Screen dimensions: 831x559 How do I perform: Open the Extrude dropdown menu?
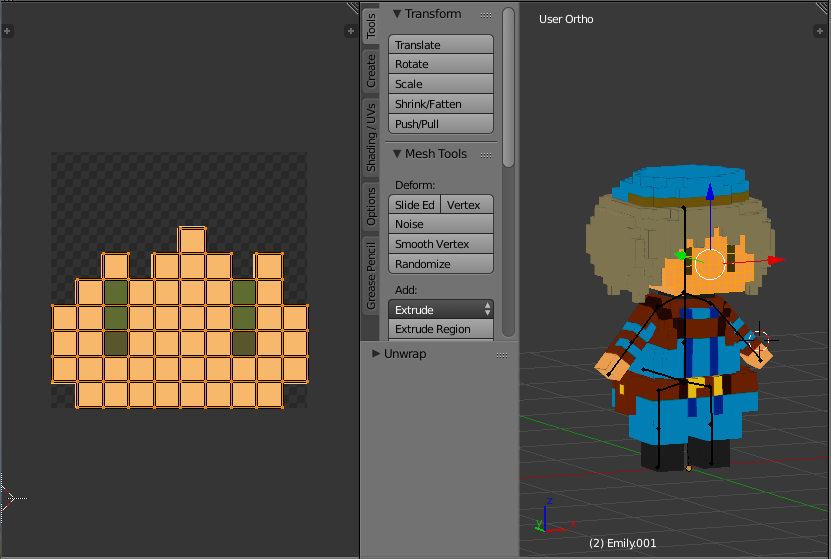pyautogui.click(x=441, y=309)
